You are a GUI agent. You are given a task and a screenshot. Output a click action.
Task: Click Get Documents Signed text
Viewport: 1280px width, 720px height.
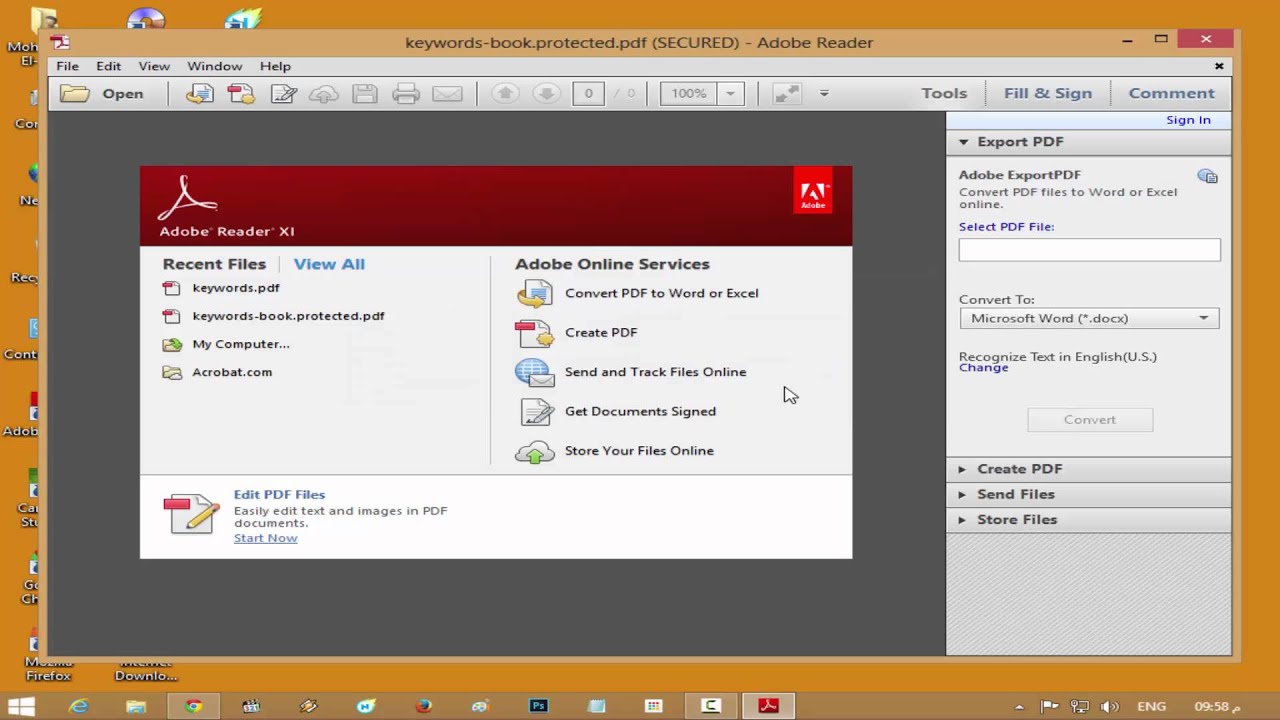(x=640, y=411)
